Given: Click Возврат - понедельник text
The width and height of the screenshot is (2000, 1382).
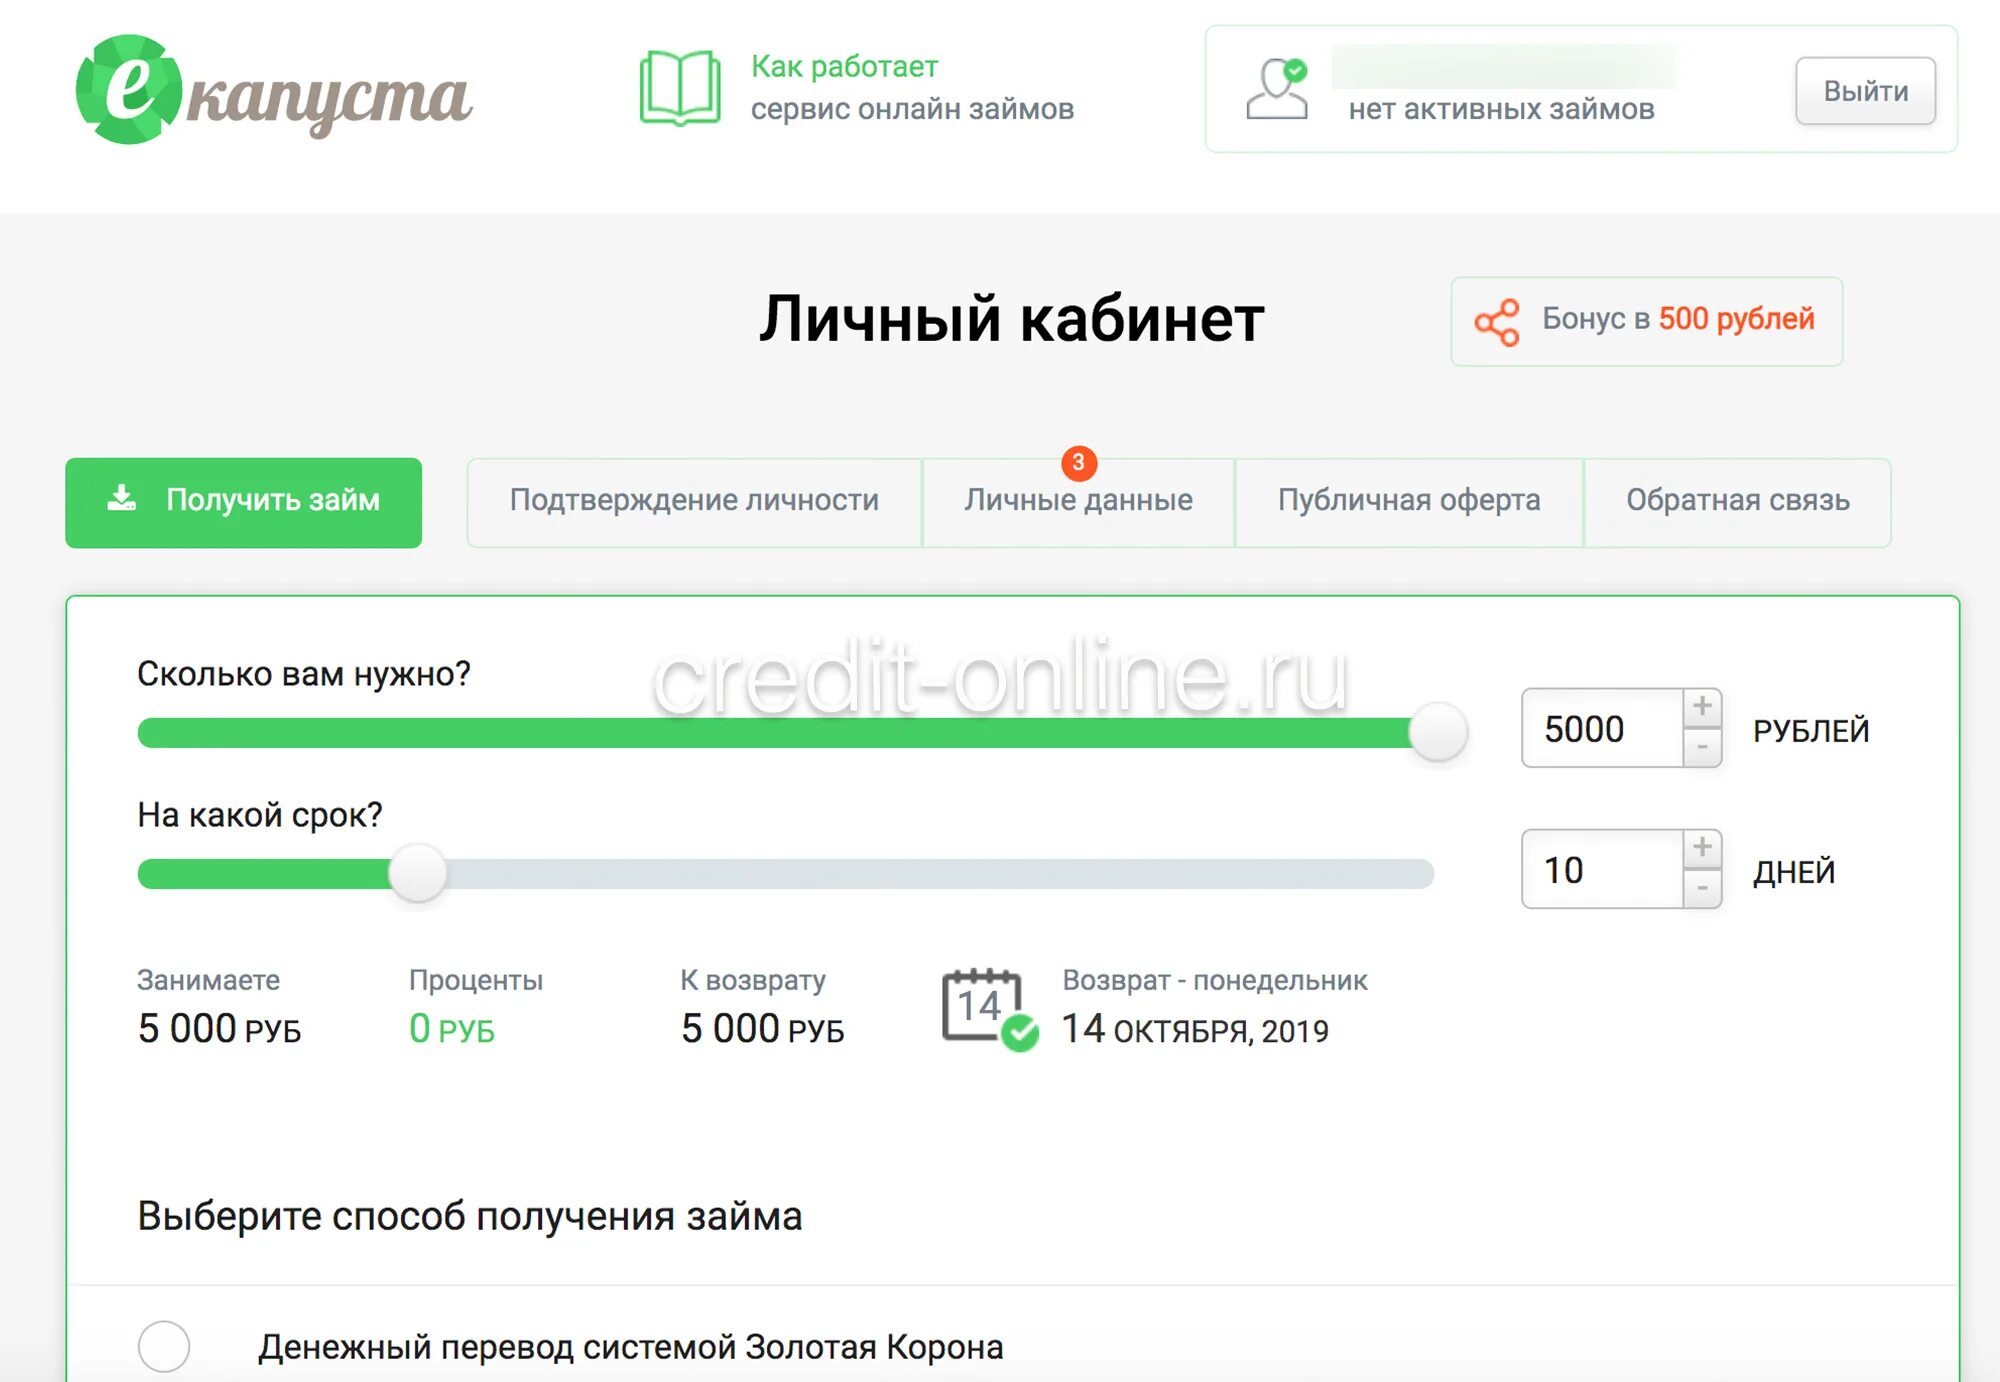Looking at the screenshot, I should point(1215,980).
